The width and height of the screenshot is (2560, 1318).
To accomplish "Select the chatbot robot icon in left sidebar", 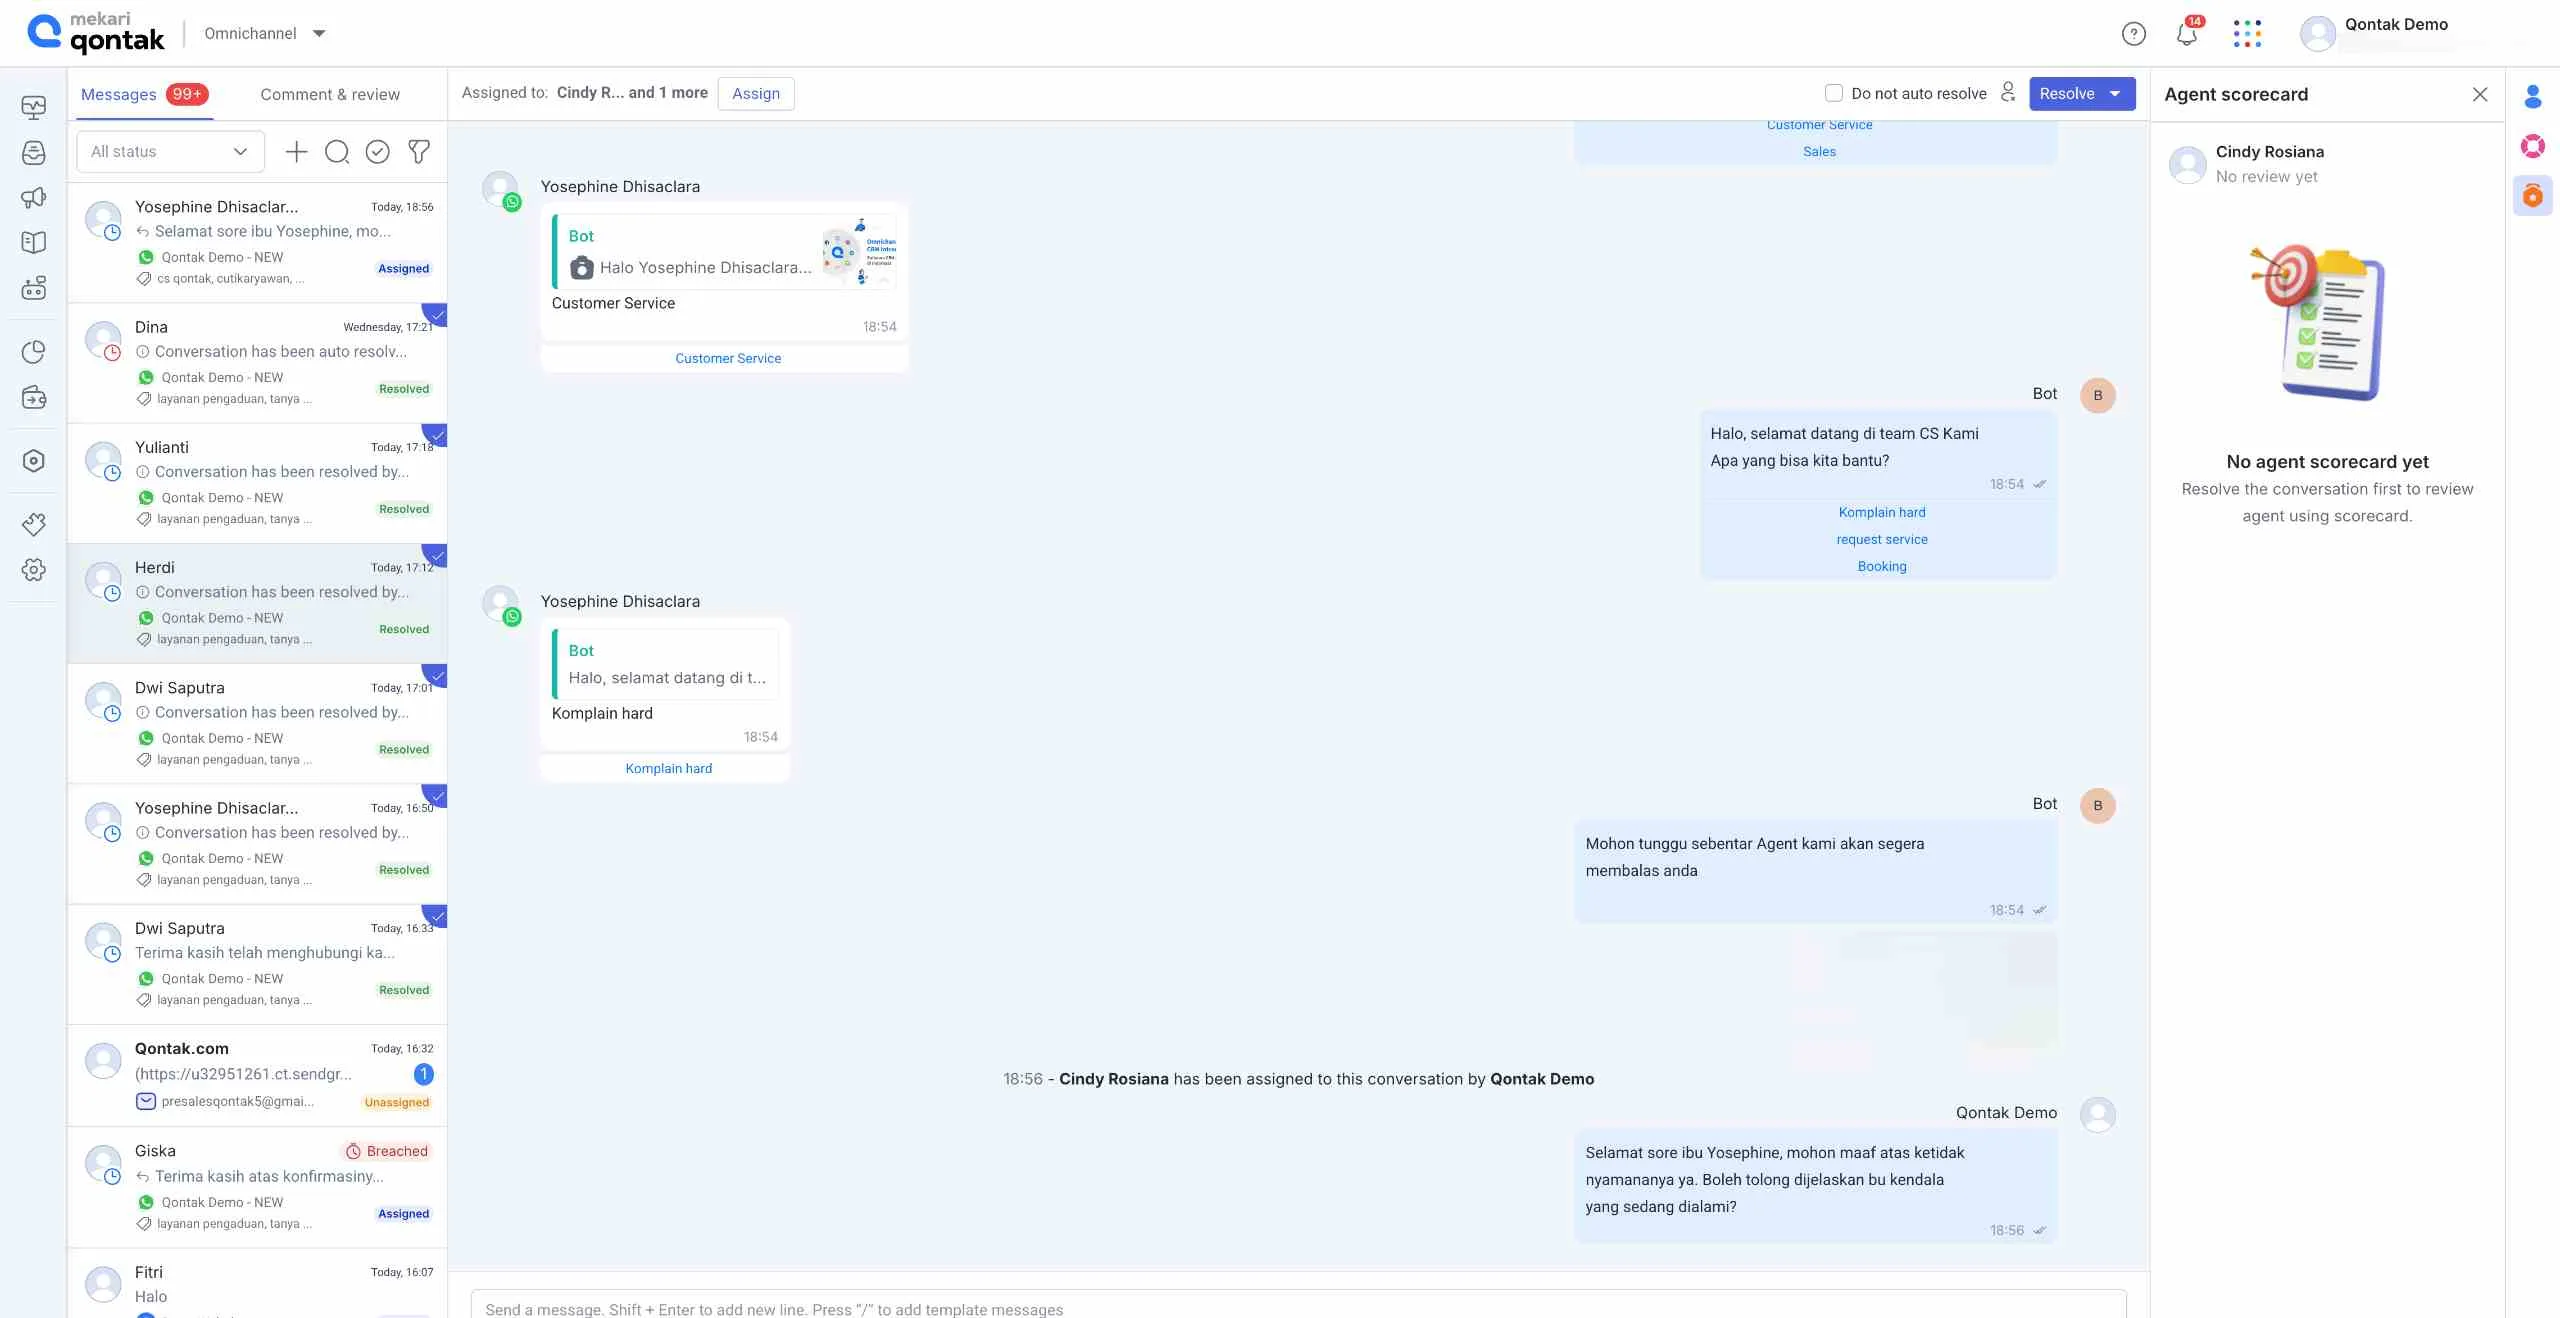I will [x=33, y=287].
